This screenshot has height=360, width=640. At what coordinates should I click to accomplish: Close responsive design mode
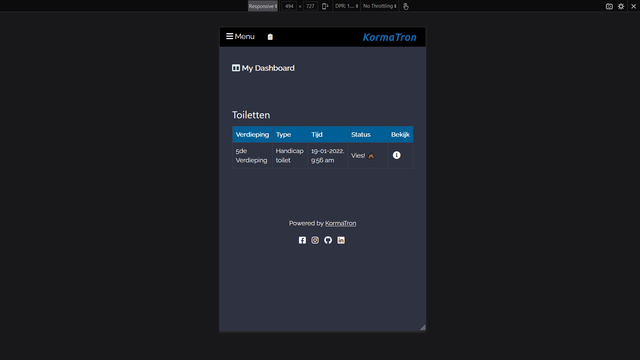coord(633,6)
